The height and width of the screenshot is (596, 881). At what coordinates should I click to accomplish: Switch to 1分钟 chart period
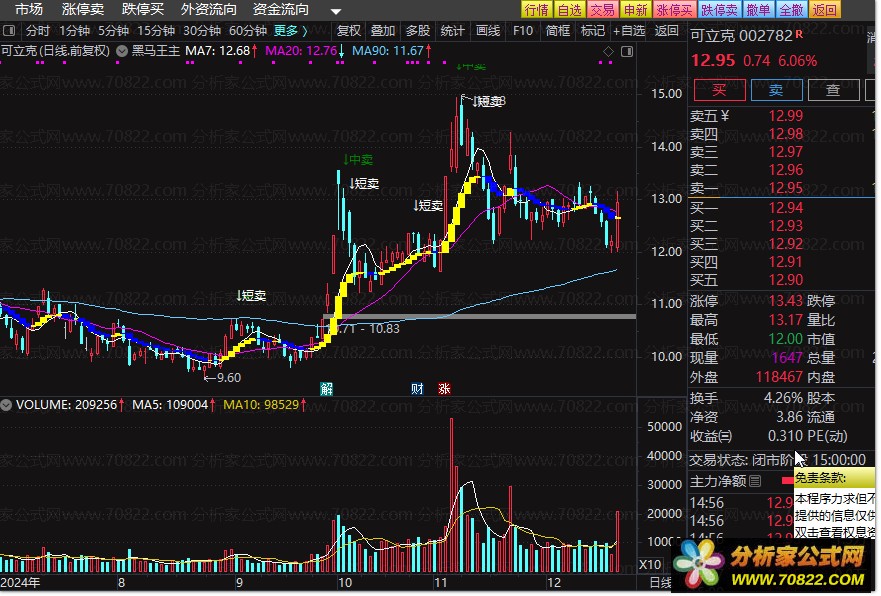(x=75, y=31)
